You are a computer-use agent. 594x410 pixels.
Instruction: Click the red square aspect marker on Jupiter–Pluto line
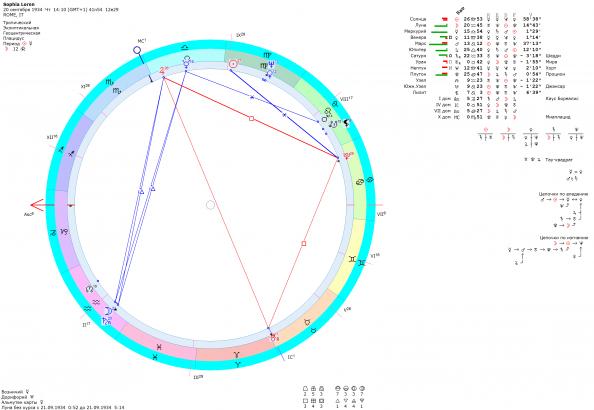point(251,119)
